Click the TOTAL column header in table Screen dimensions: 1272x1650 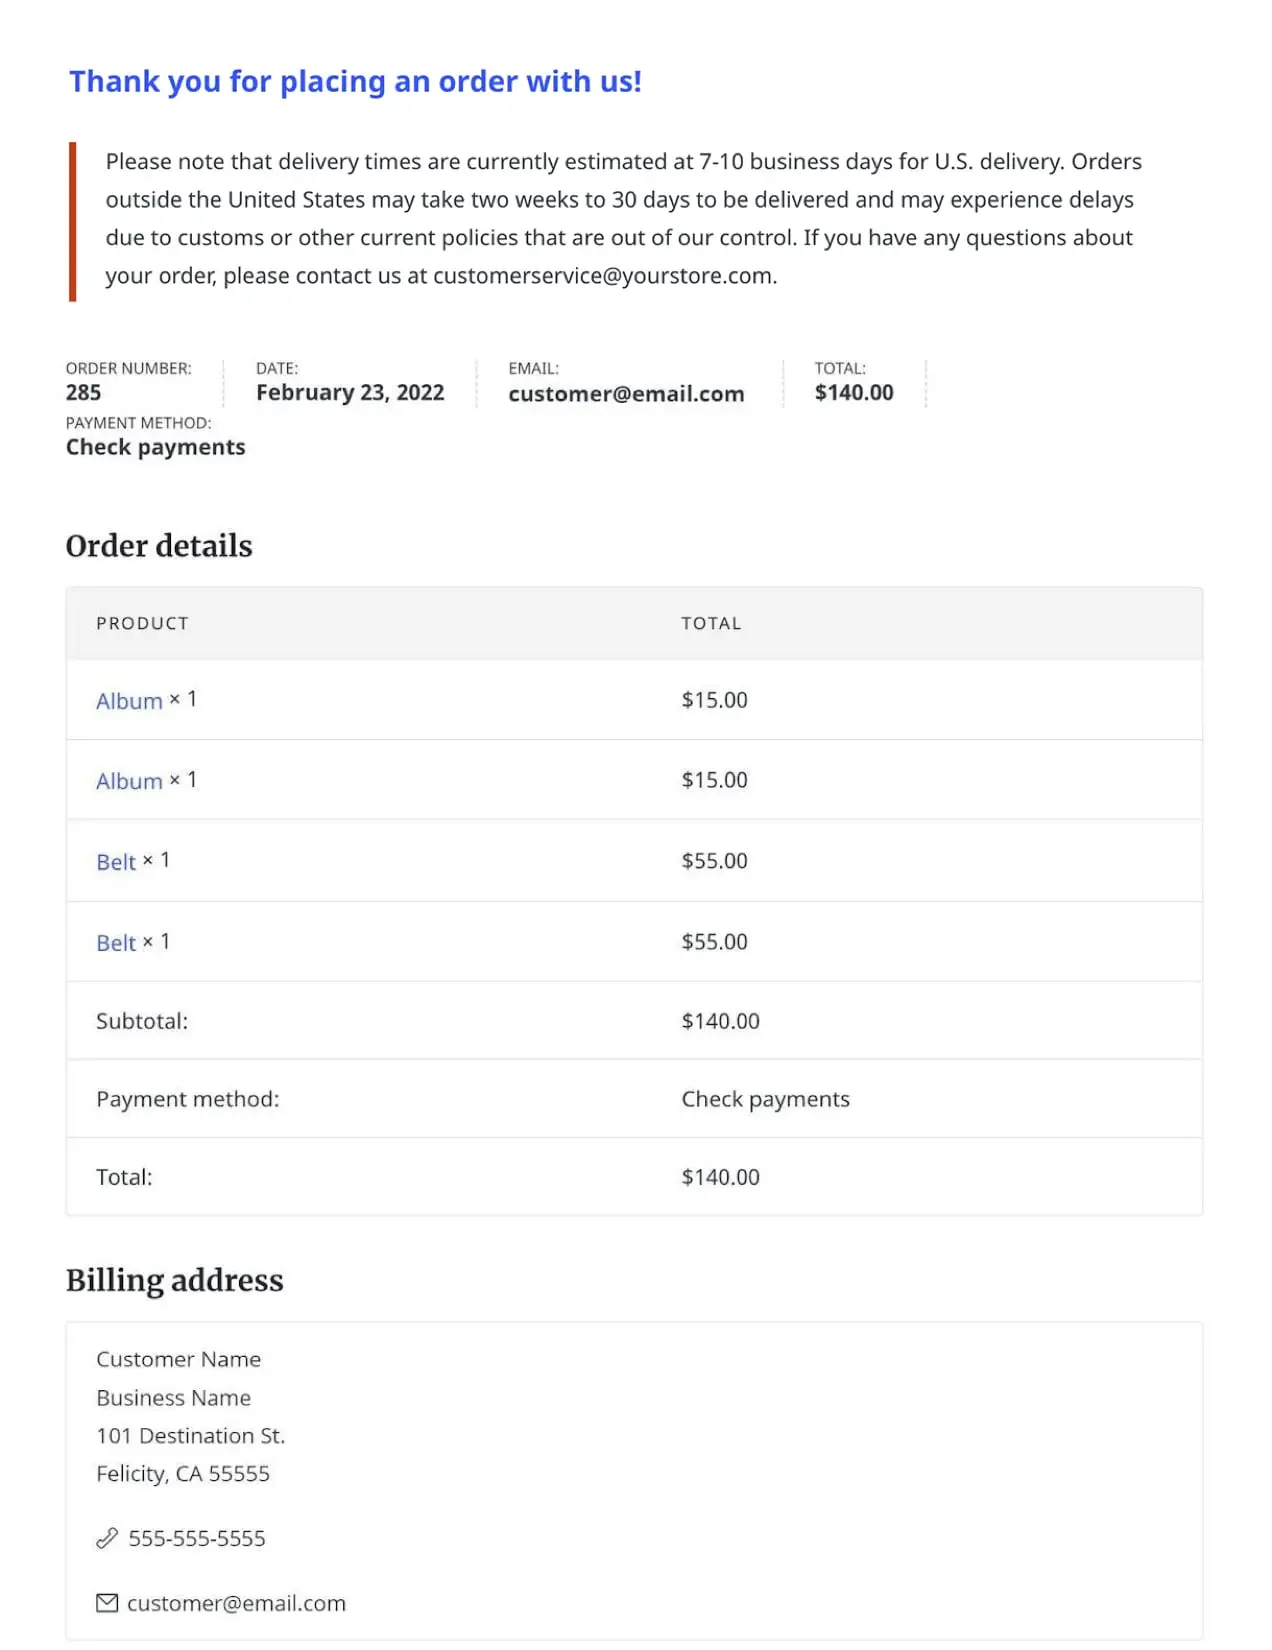[x=711, y=623]
